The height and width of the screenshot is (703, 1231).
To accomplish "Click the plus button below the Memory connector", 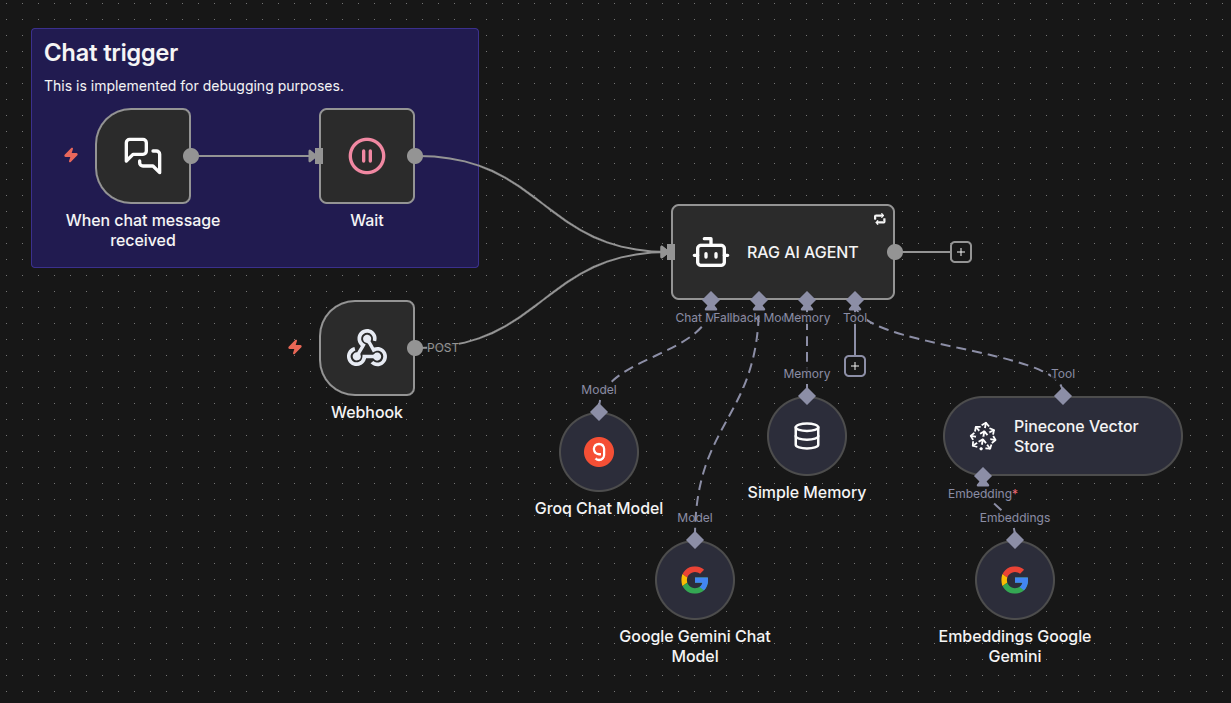I will [x=855, y=365].
